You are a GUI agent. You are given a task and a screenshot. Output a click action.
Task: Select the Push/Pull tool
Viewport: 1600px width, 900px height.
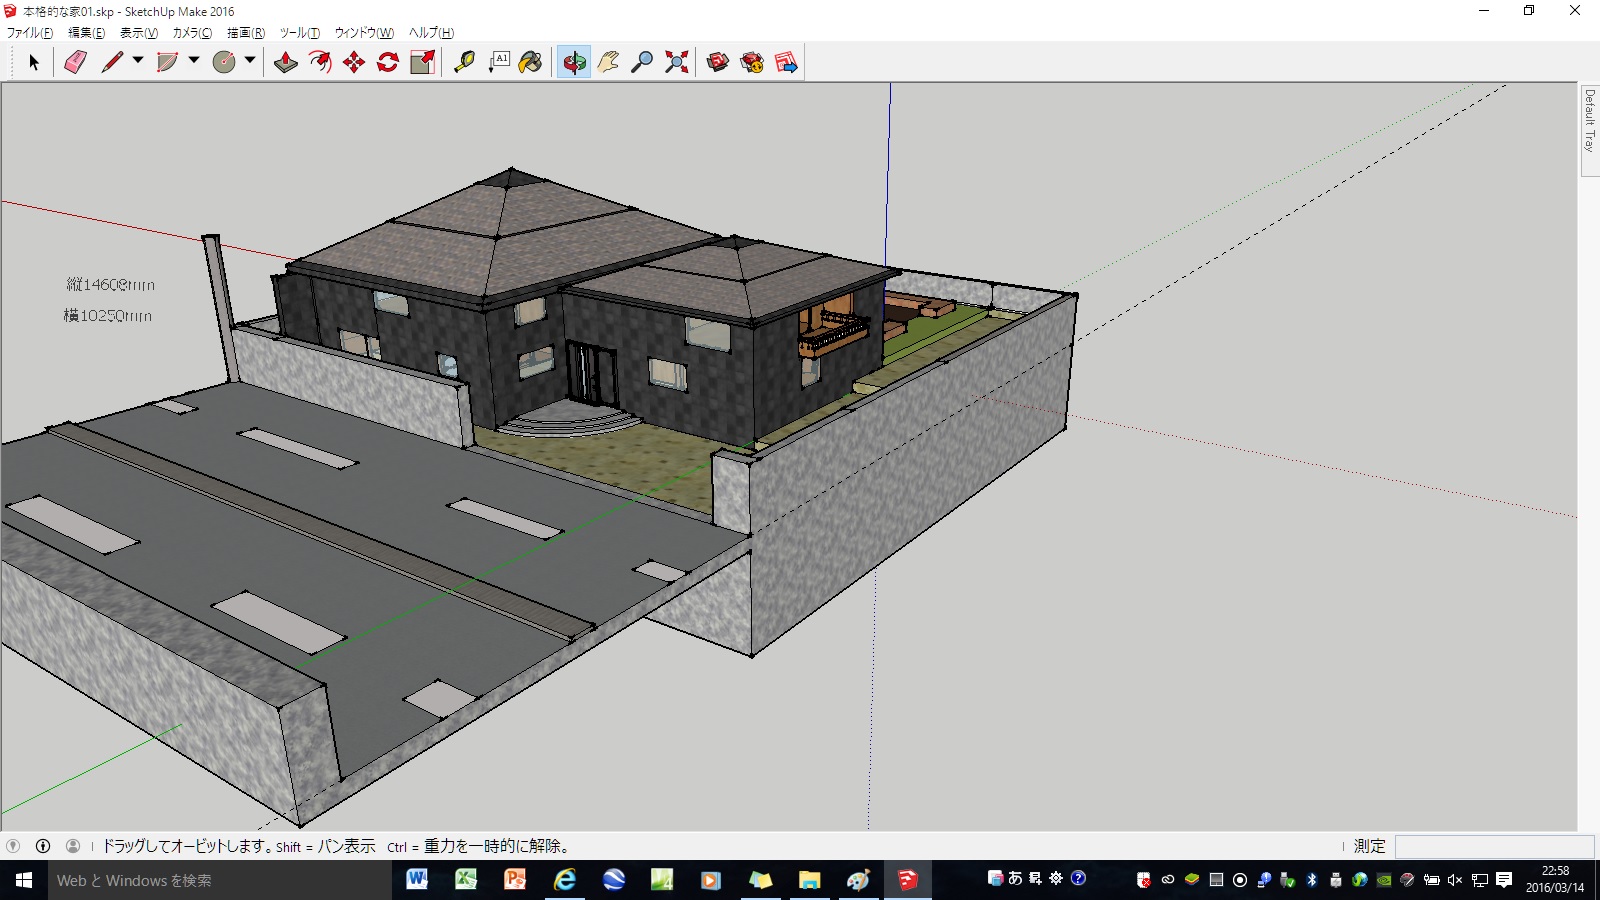(x=283, y=62)
